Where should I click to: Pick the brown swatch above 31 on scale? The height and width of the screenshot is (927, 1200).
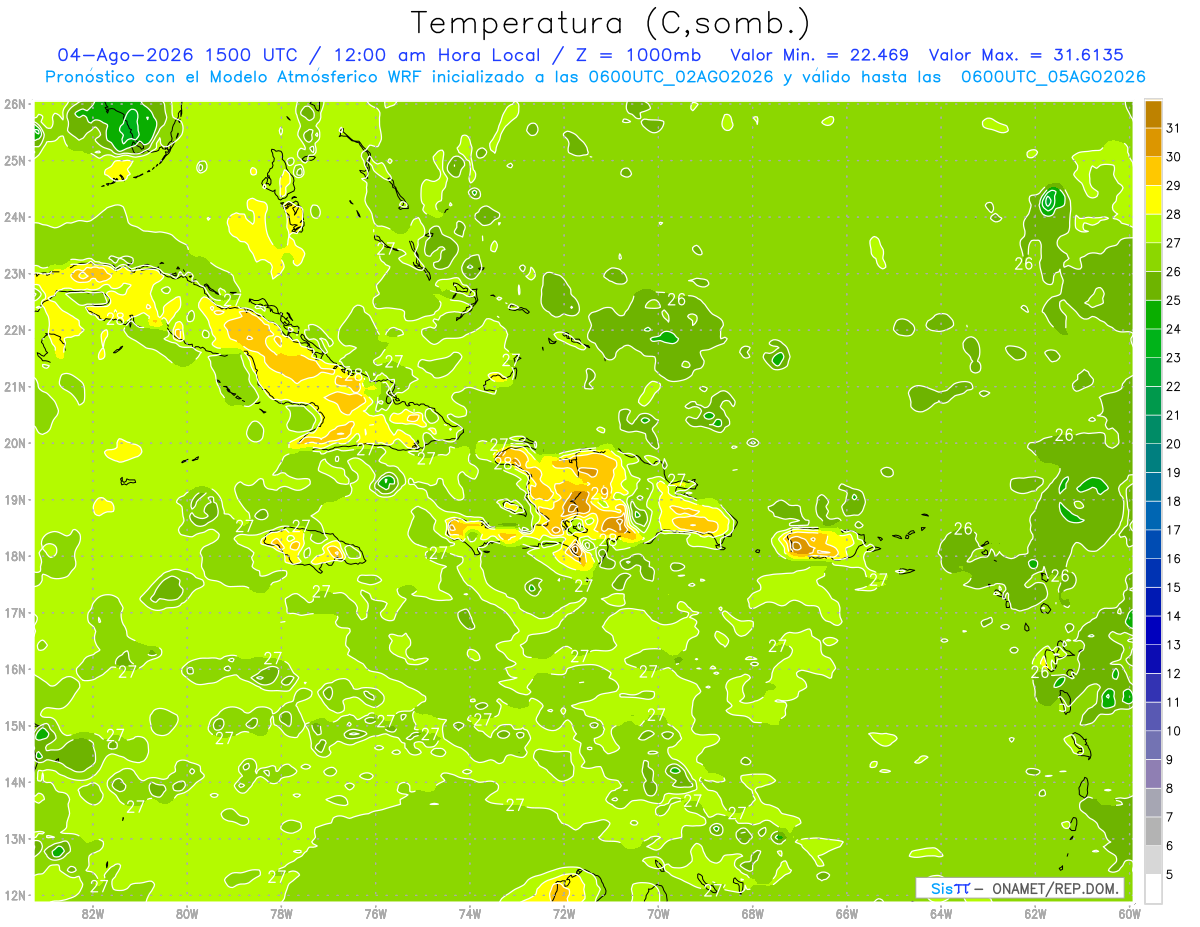point(1153,114)
